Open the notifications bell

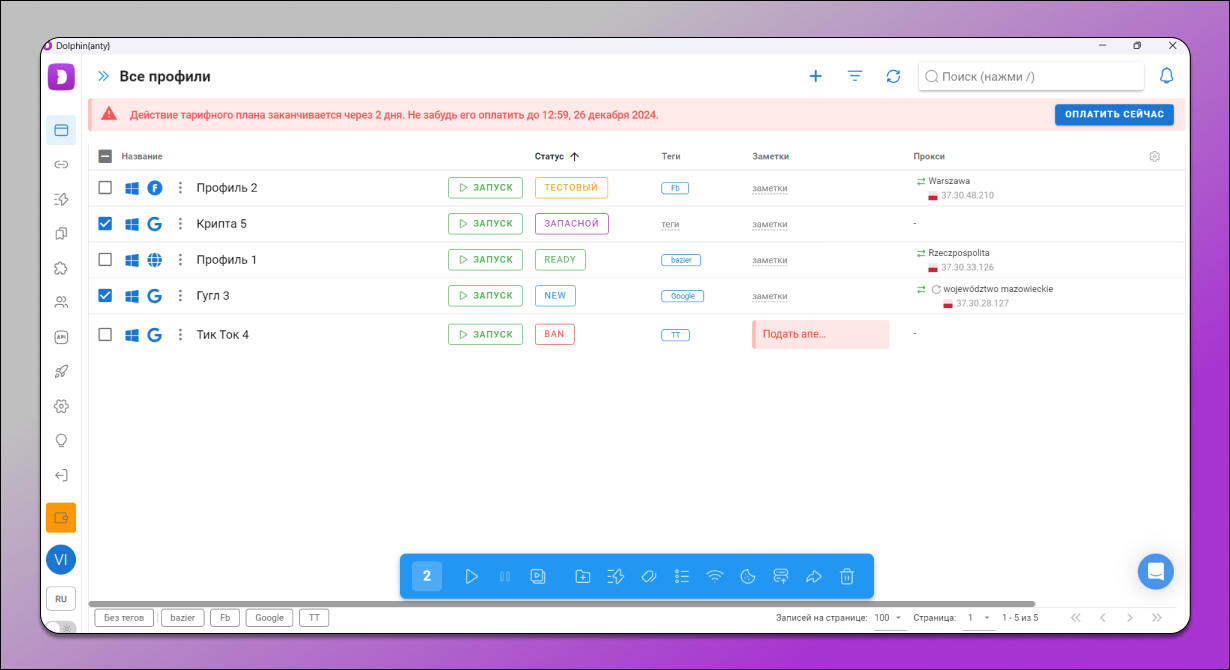pyautogui.click(x=1166, y=76)
